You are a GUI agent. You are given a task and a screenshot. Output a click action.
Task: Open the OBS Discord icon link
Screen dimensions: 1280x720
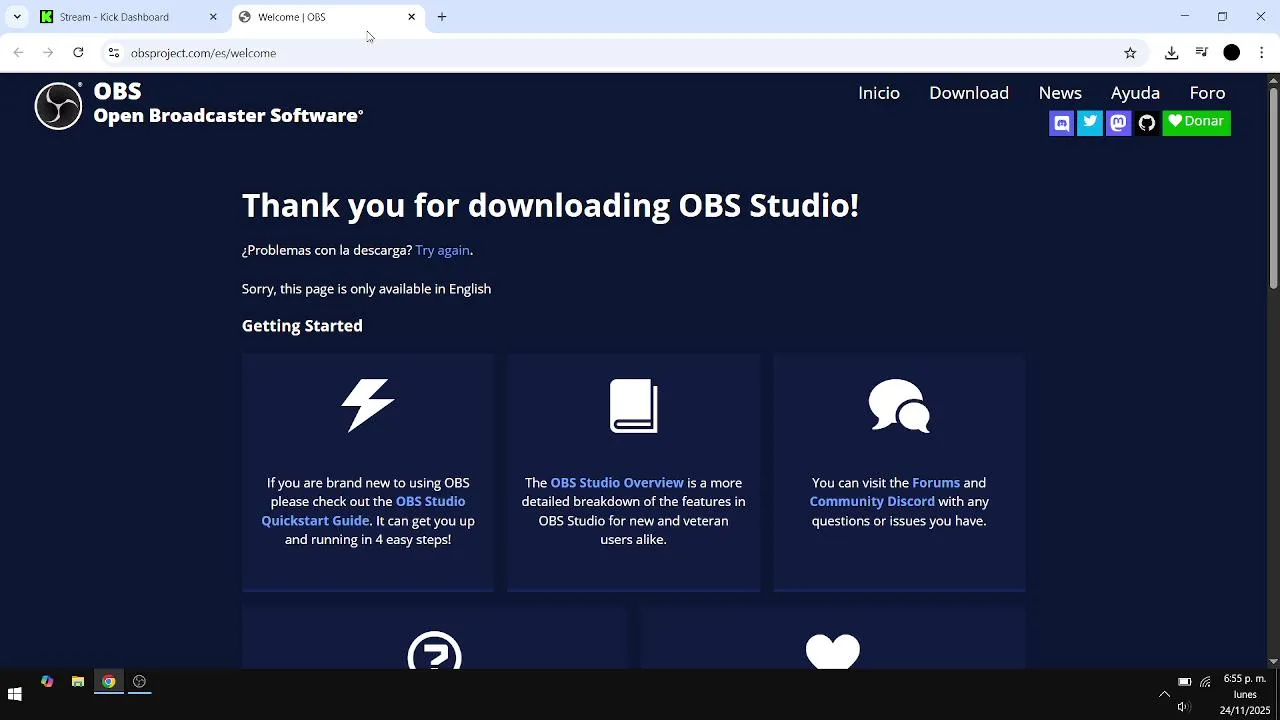[x=1062, y=123]
